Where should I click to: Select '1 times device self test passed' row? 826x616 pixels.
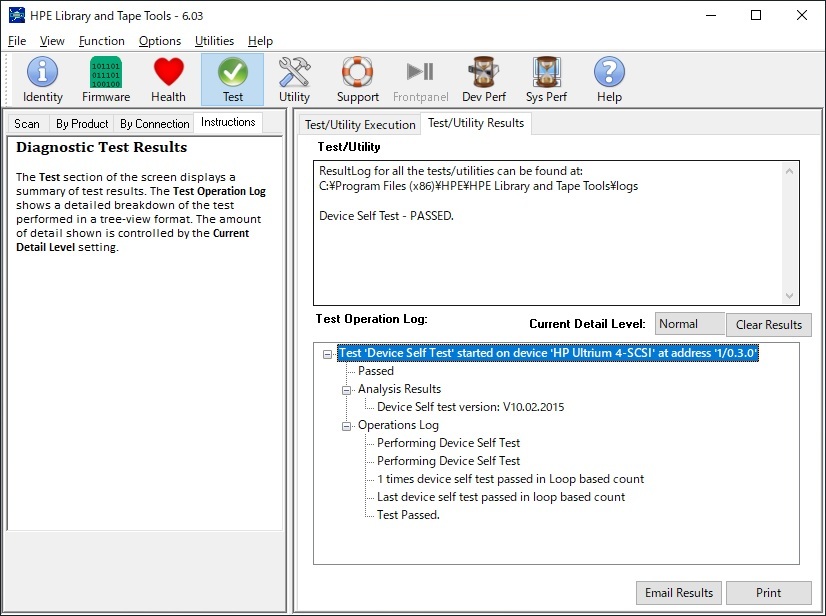pyautogui.click(x=510, y=478)
